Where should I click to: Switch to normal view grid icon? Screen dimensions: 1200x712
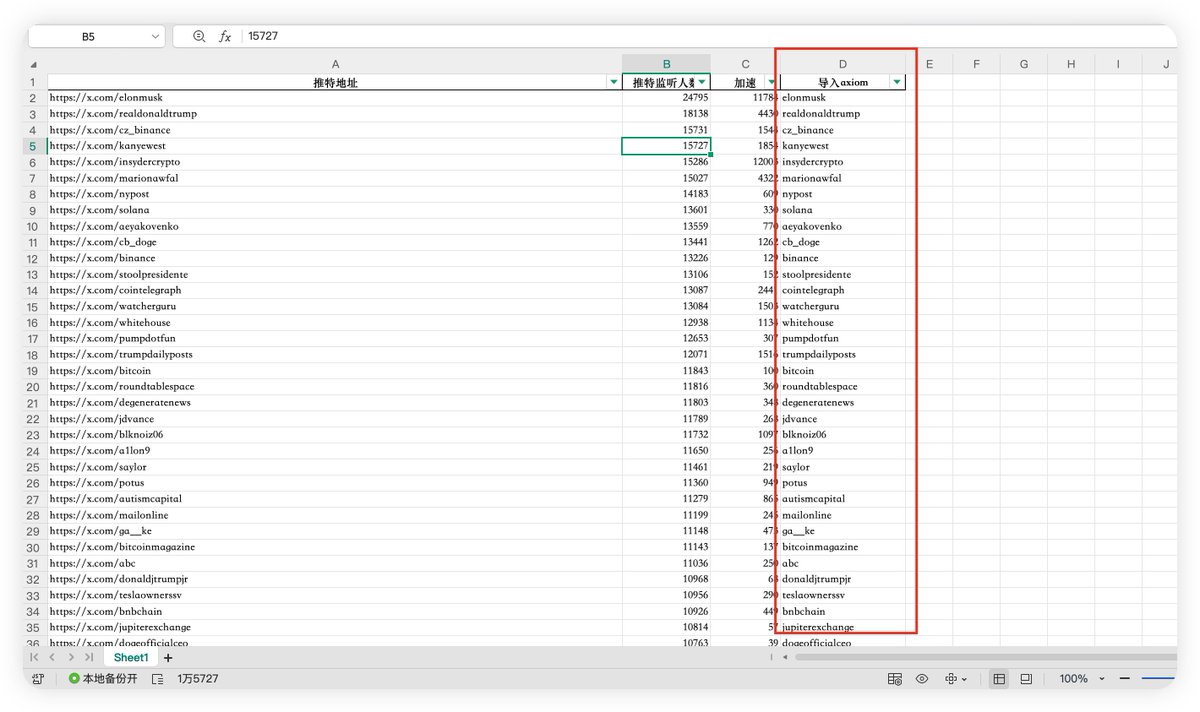[x=998, y=679]
